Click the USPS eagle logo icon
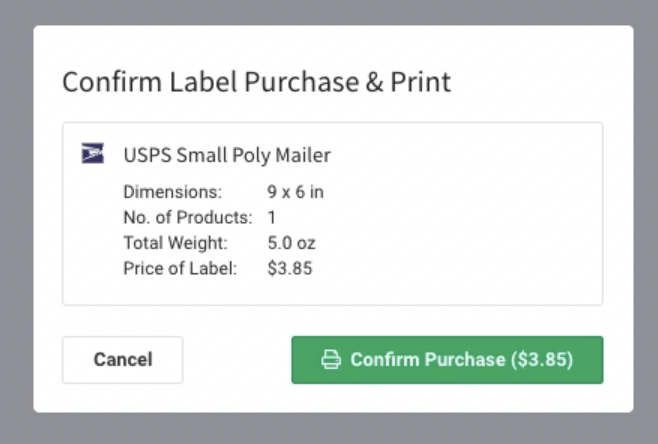Screen dimensions: 658x444 (93, 153)
